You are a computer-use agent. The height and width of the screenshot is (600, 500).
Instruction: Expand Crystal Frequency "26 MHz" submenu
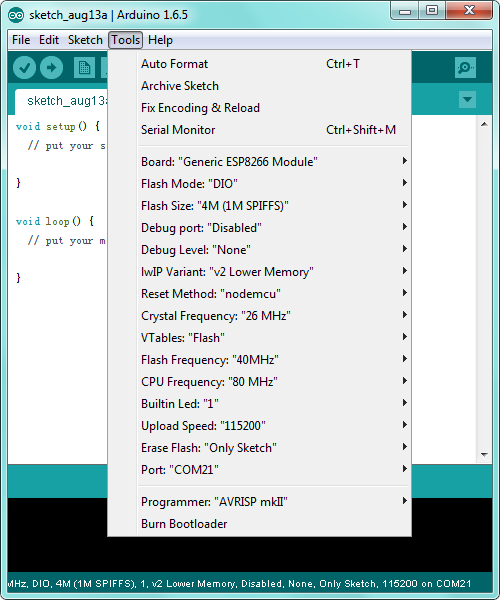(259, 316)
